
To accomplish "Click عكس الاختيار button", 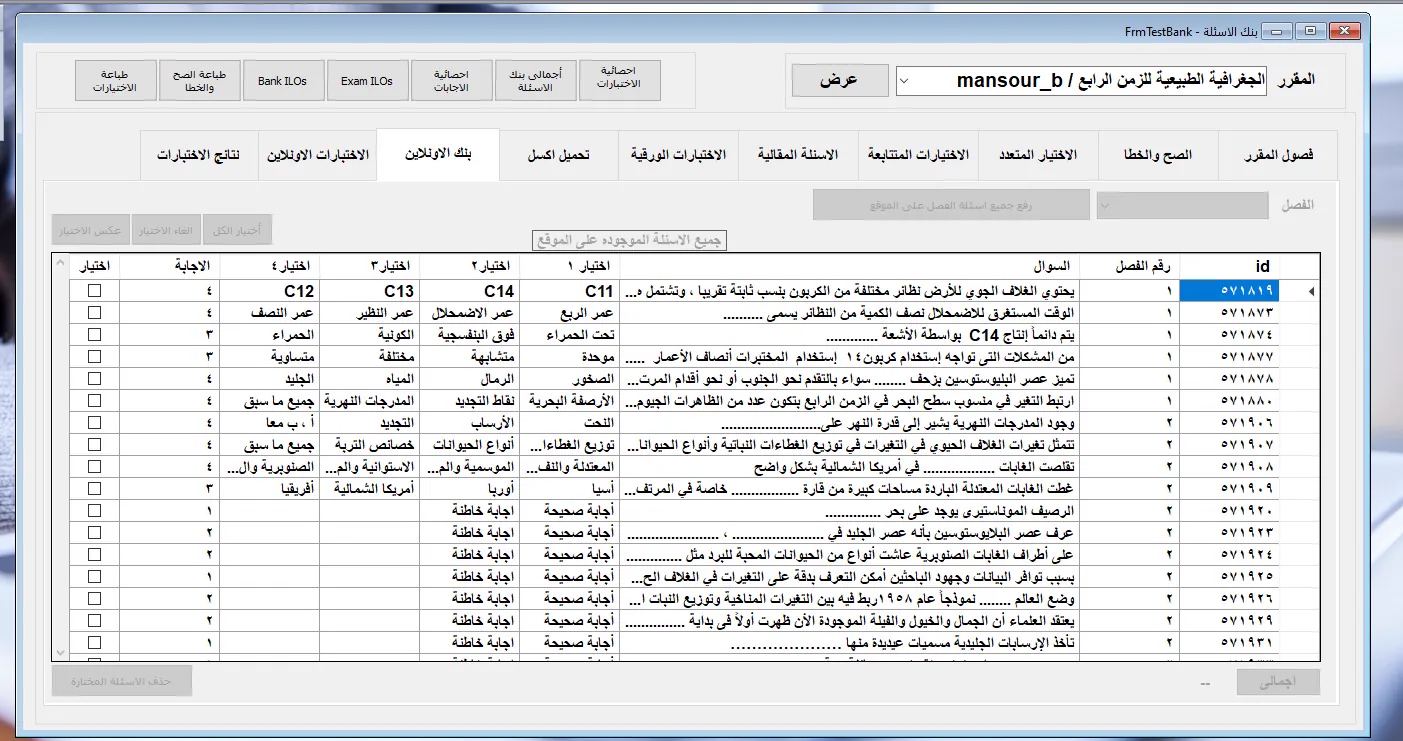I will [x=91, y=230].
